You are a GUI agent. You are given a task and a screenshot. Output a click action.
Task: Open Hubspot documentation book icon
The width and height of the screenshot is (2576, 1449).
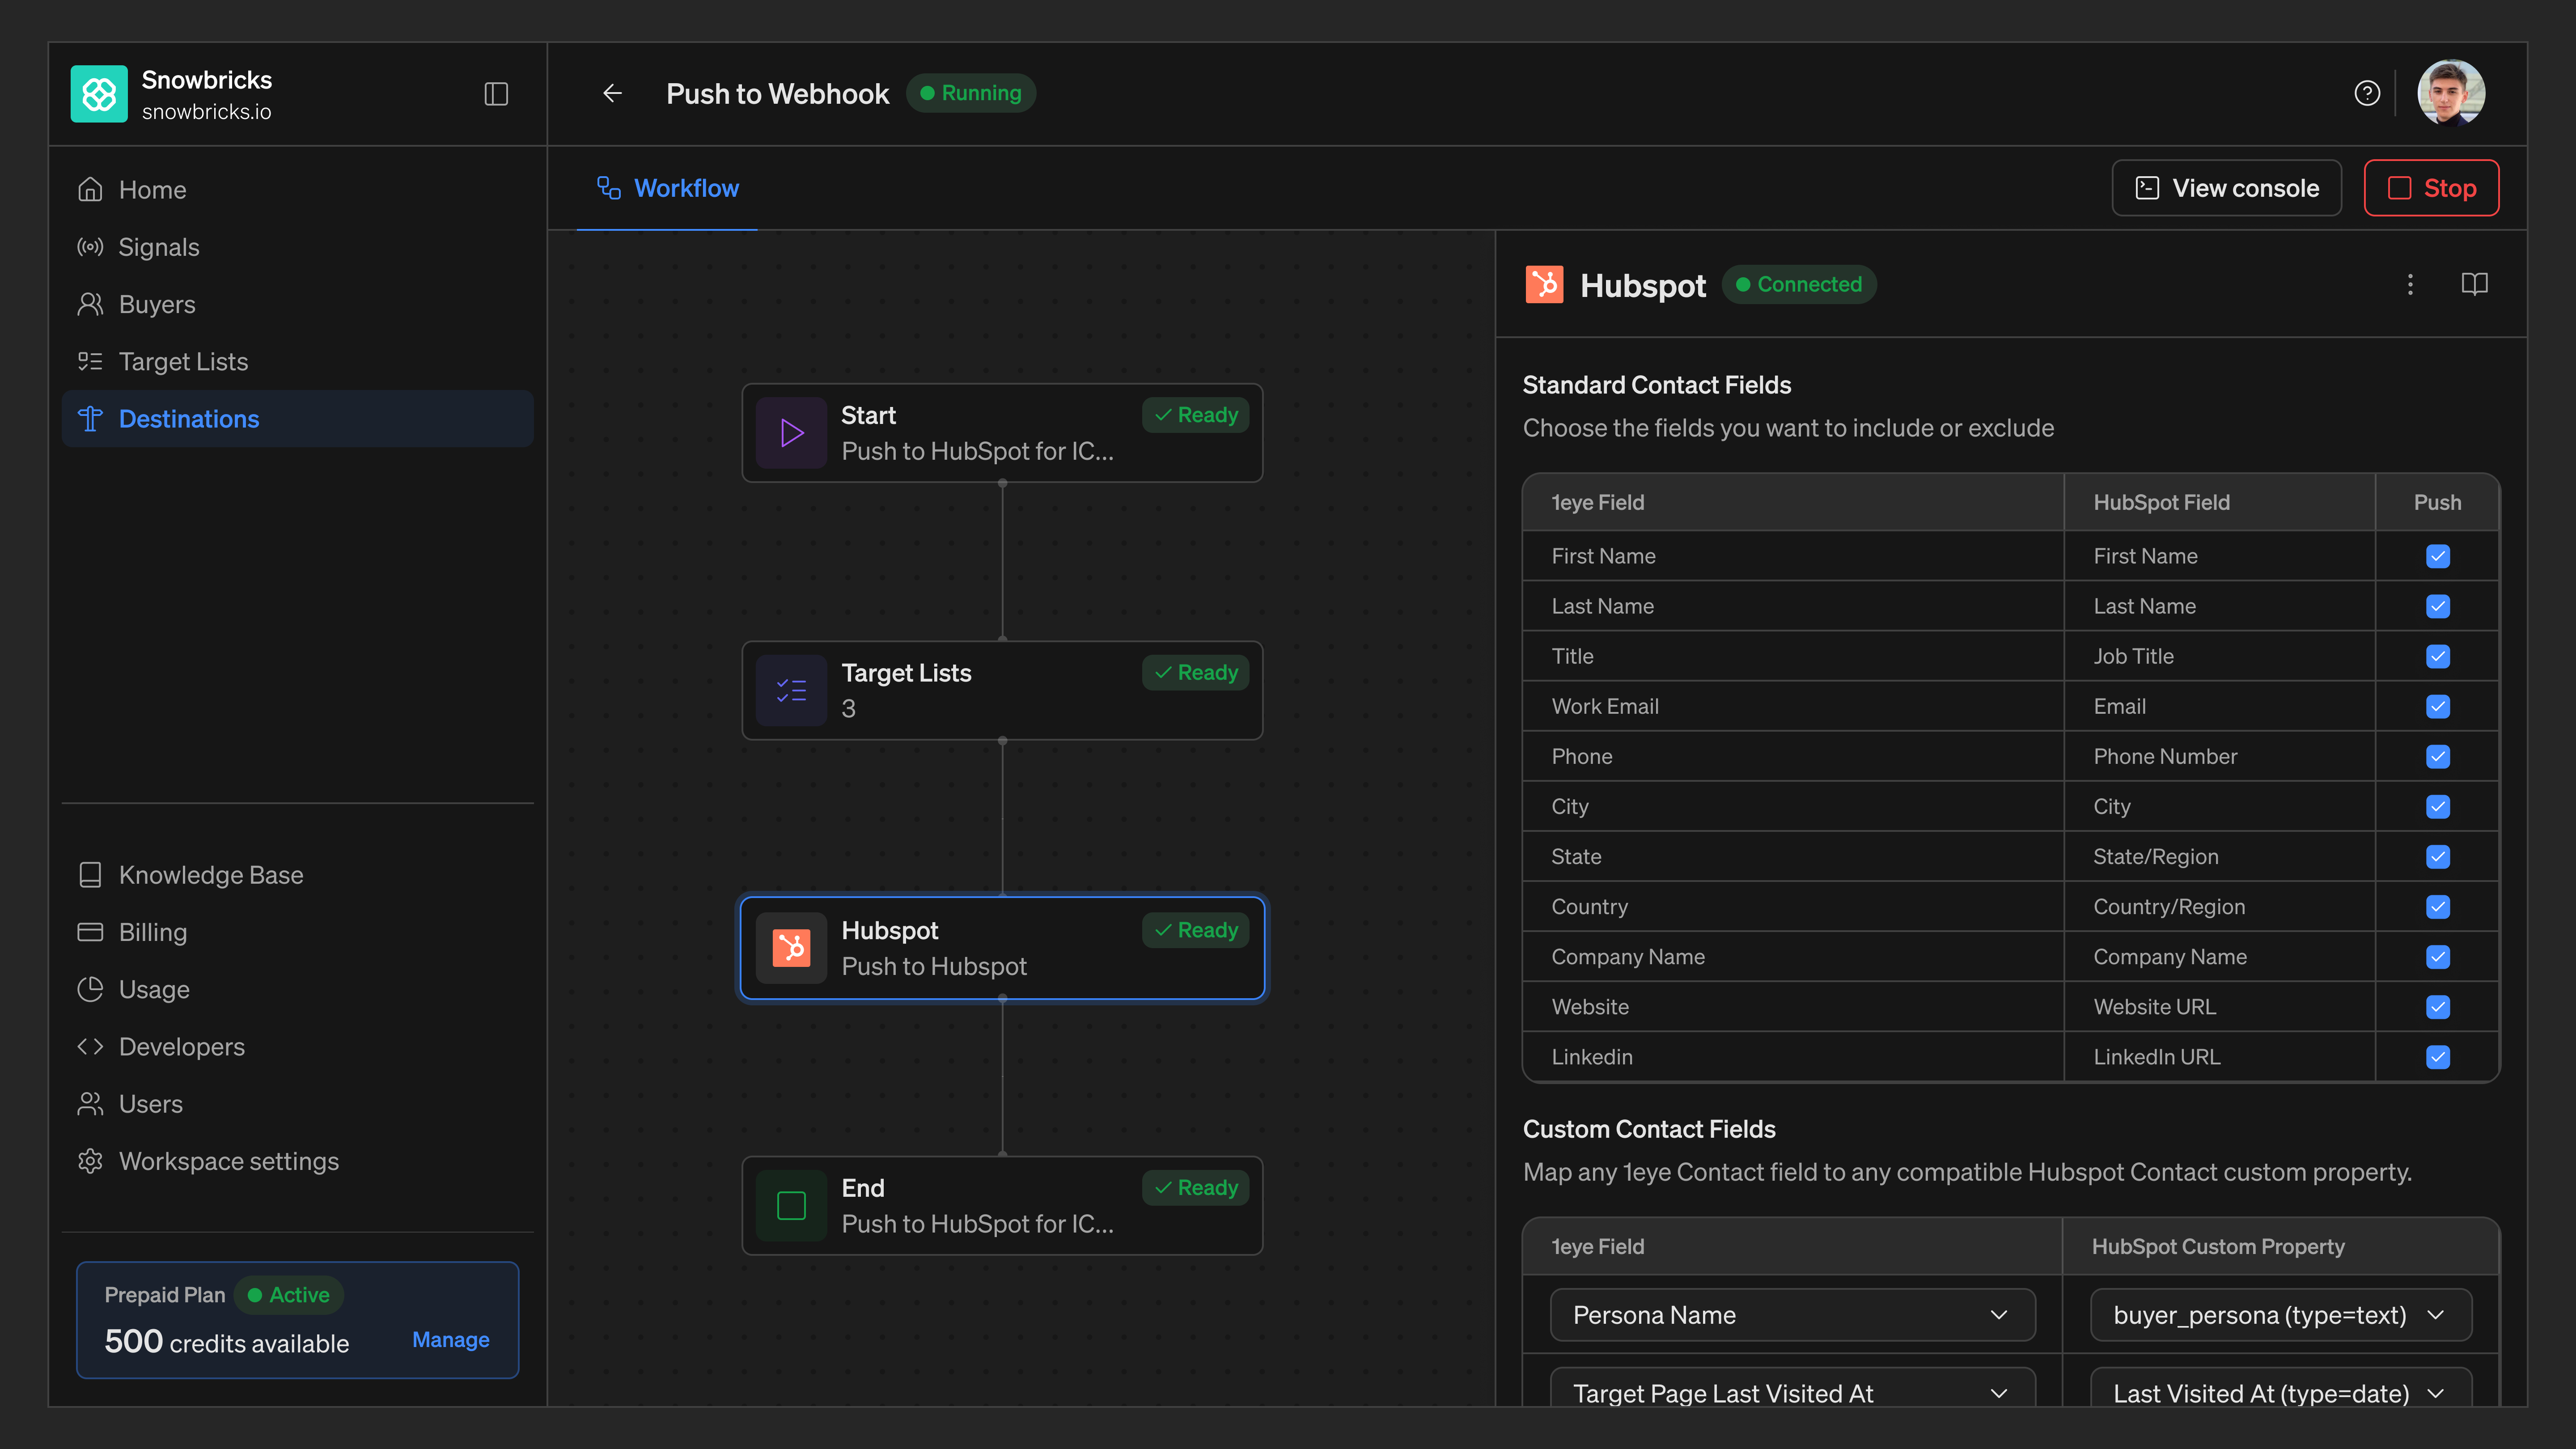coord(2475,285)
